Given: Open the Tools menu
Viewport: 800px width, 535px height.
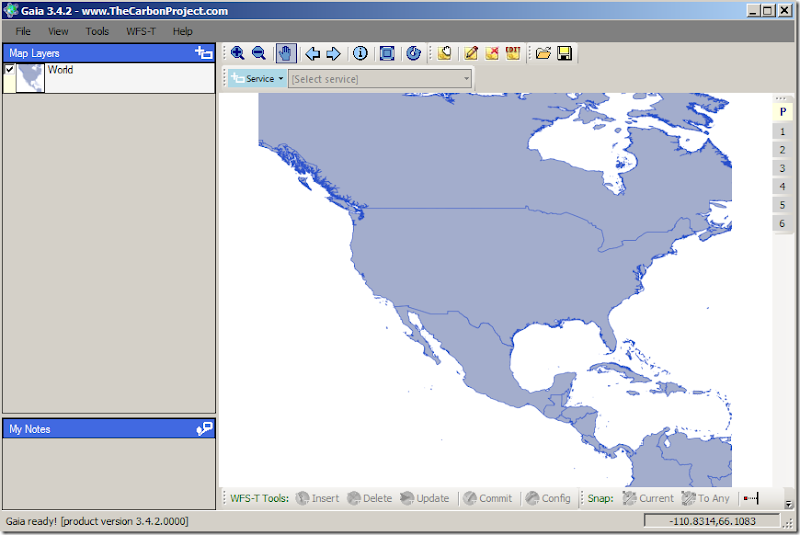Looking at the screenshot, I should click(97, 31).
